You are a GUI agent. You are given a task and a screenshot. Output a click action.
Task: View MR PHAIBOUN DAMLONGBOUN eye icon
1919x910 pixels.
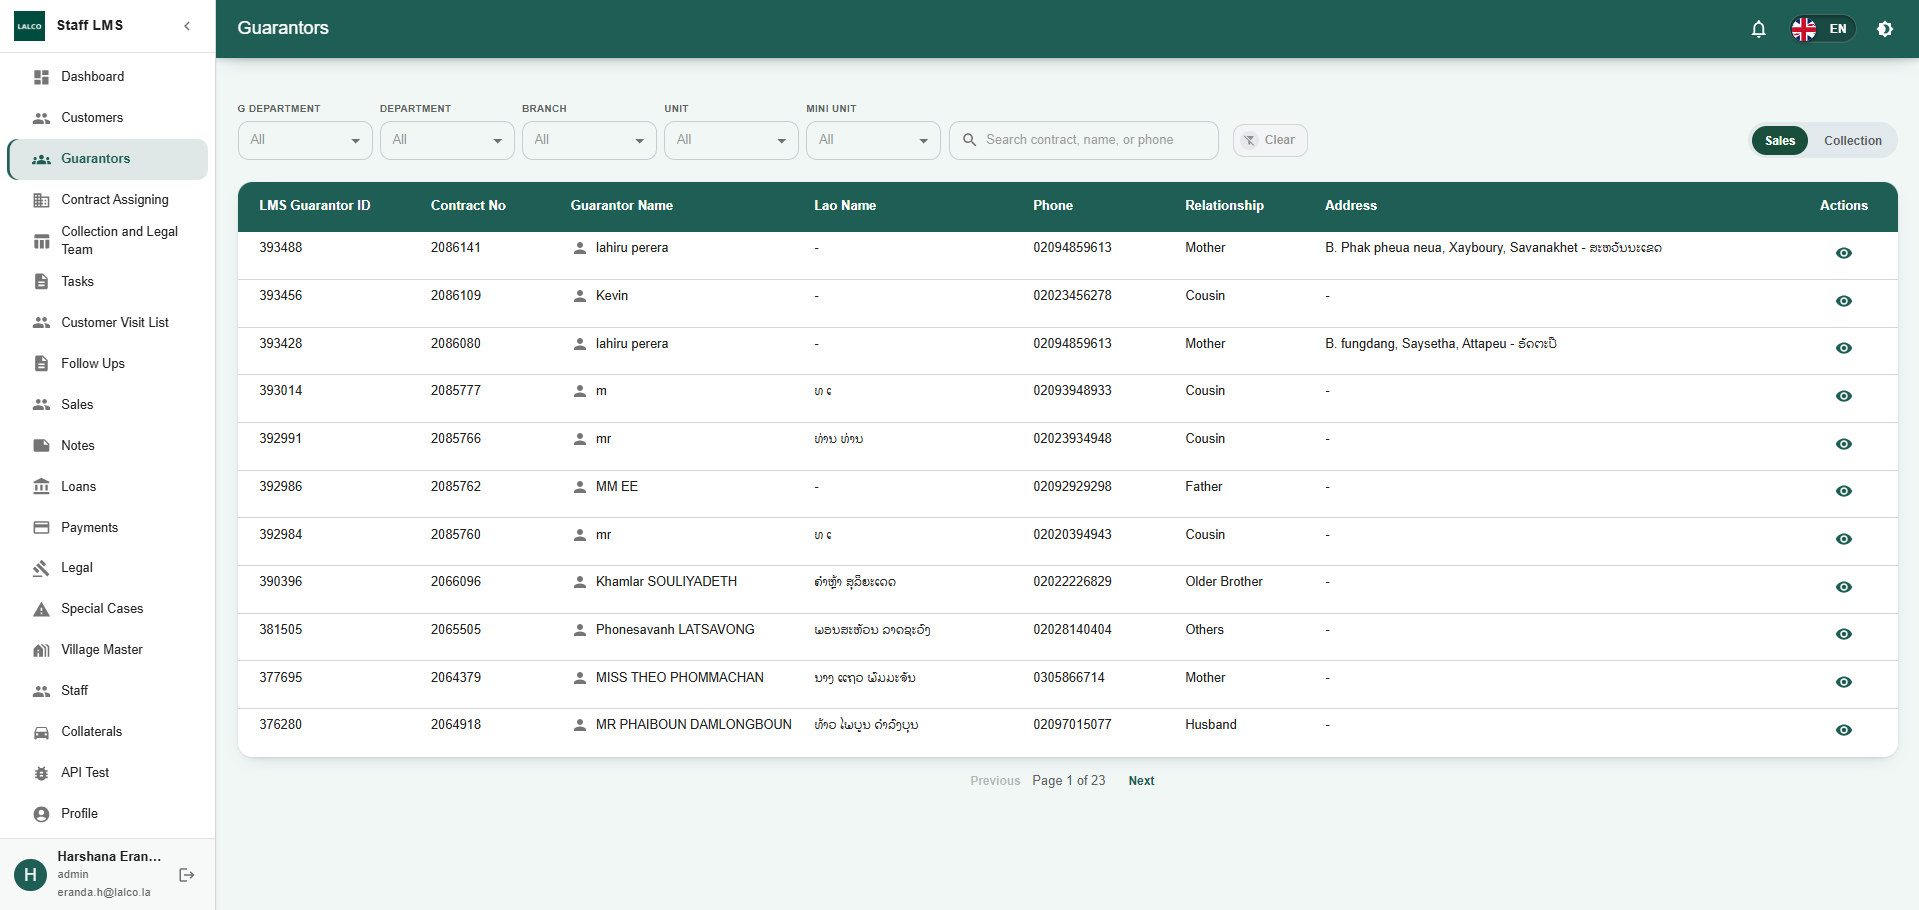tap(1844, 730)
